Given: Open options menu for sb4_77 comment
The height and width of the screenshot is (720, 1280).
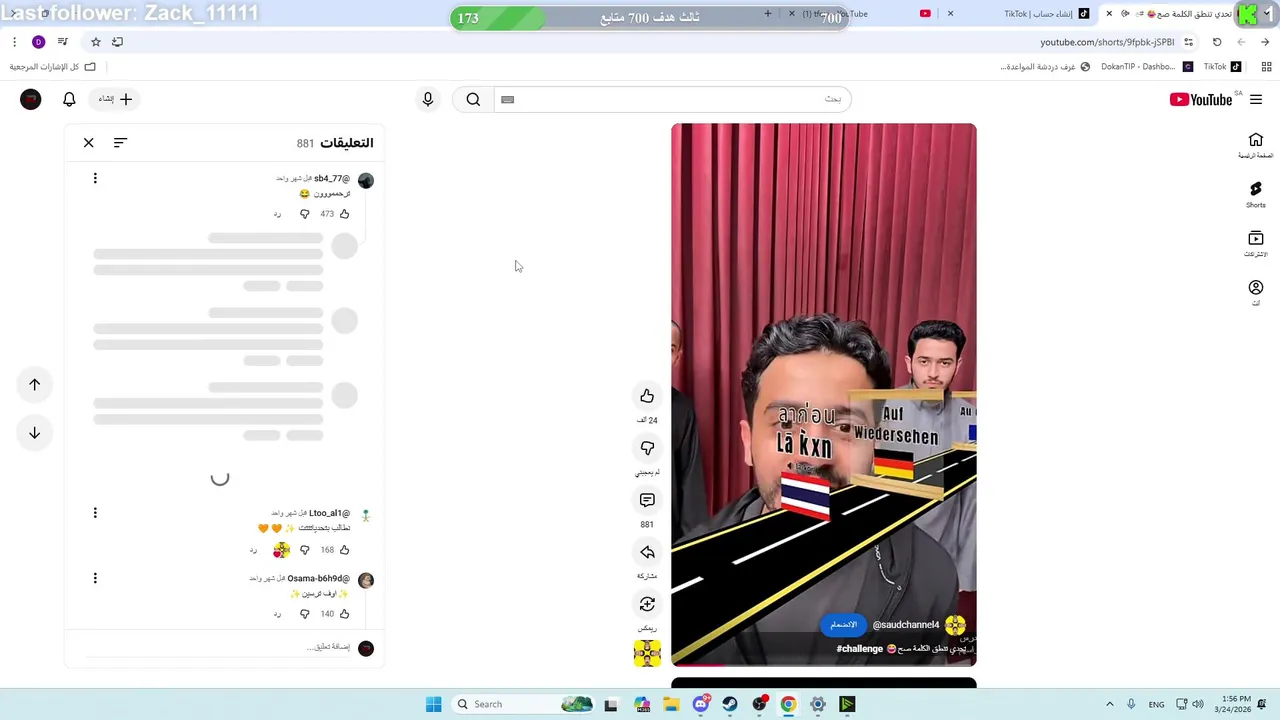Looking at the screenshot, I should point(95,178).
